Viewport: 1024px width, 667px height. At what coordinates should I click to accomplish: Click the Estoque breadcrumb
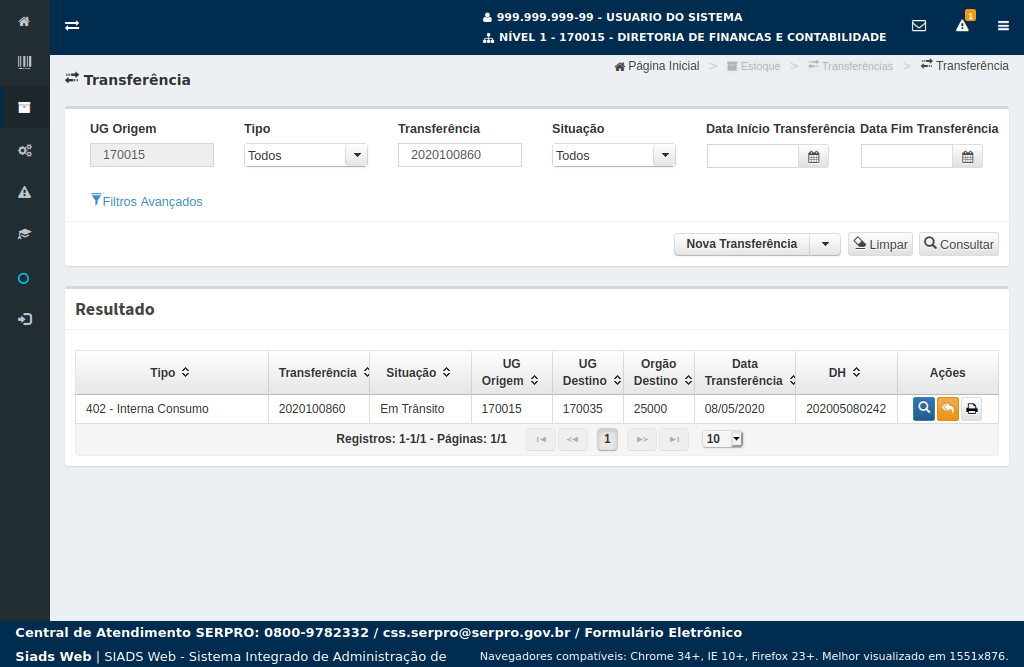click(x=754, y=66)
